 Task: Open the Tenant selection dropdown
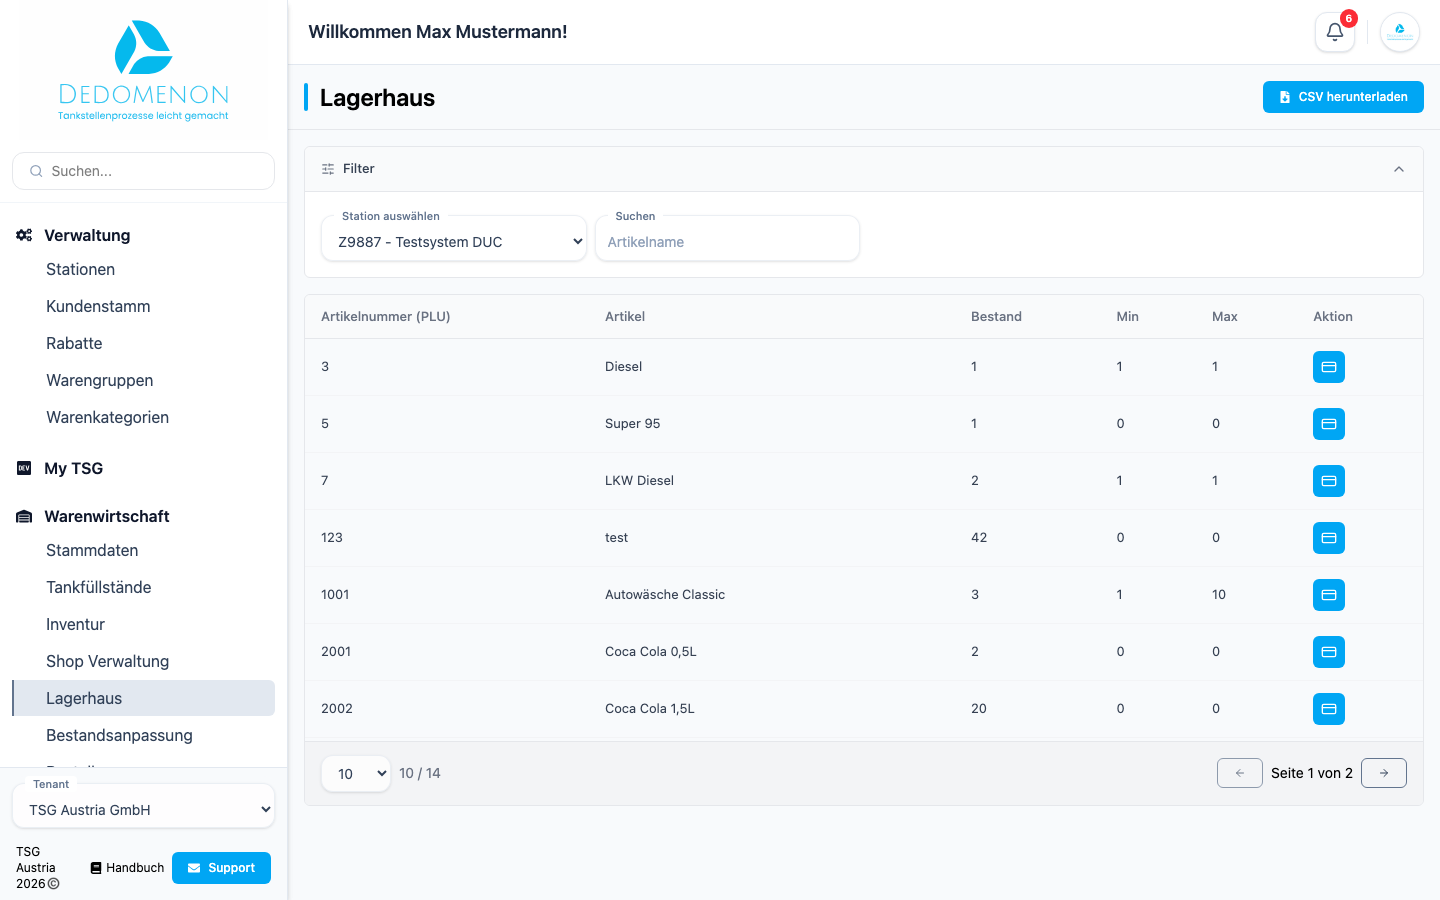pos(143,810)
